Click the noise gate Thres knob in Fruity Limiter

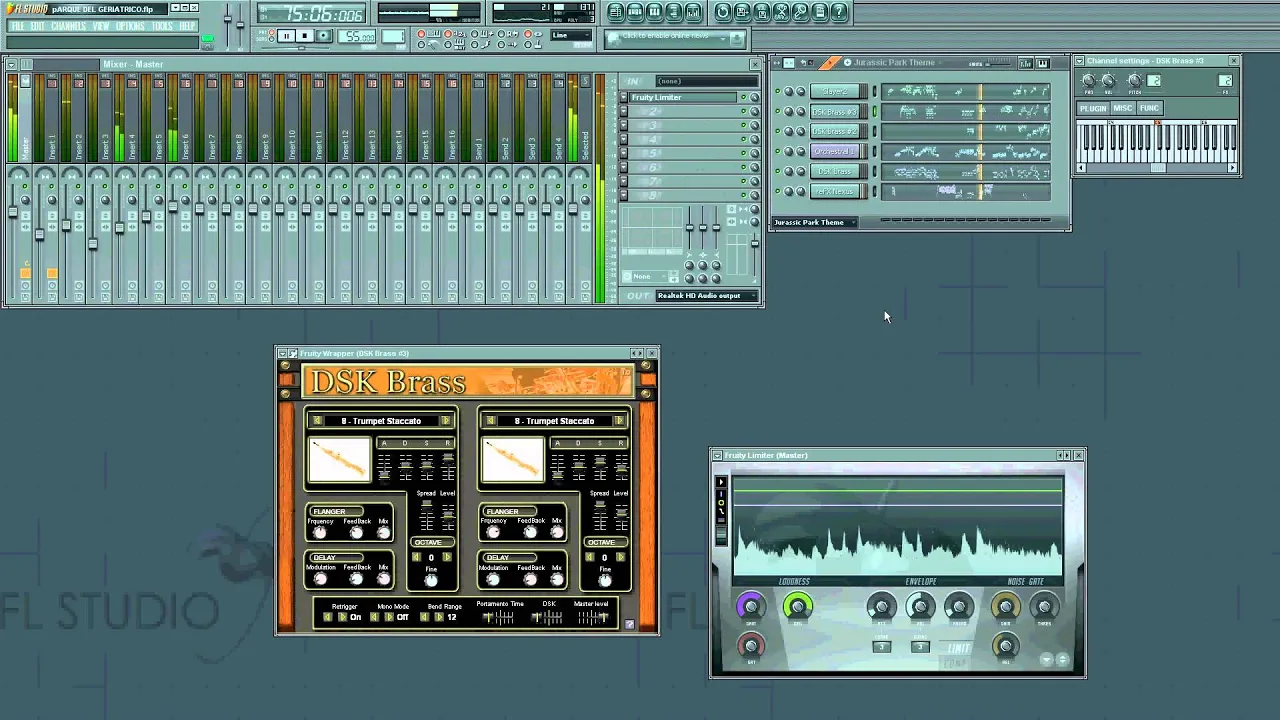(x=1044, y=606)
